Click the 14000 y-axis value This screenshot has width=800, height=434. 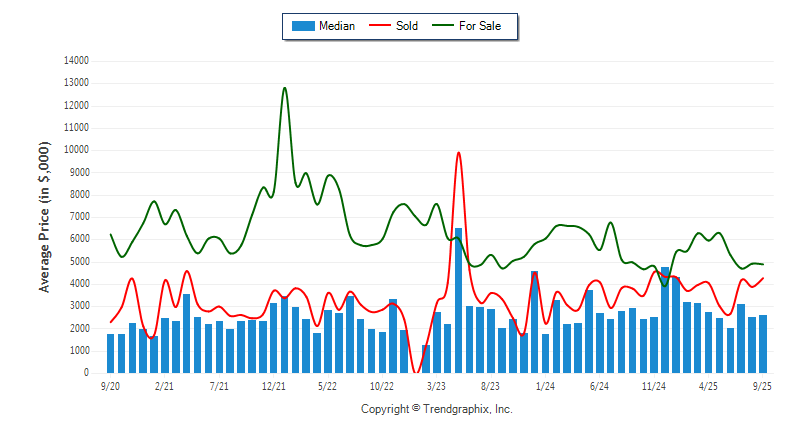coord(75,60)
